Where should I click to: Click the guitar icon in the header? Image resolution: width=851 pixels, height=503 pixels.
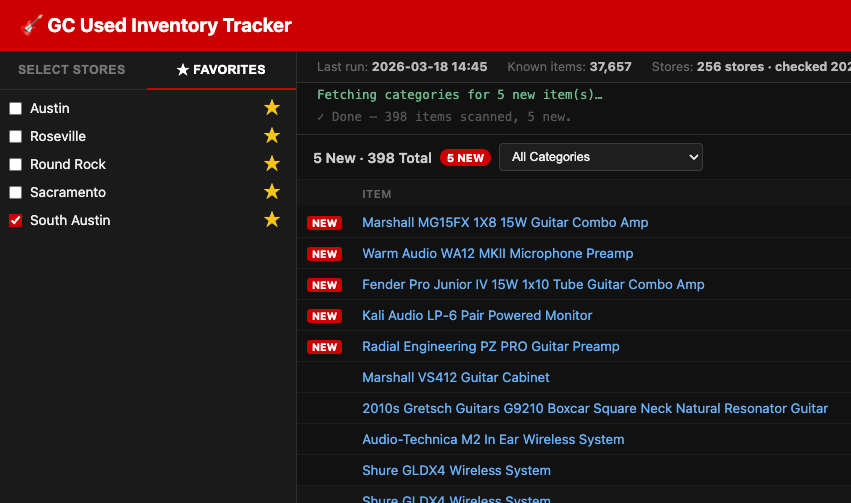31,25
